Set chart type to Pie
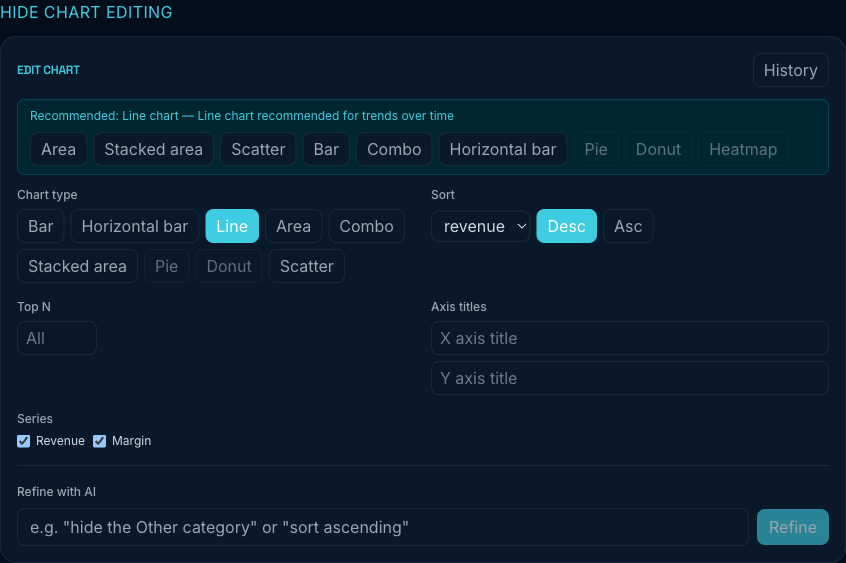Image resolution: width=846 pixels, height=563 pixels. click(166, 266)
